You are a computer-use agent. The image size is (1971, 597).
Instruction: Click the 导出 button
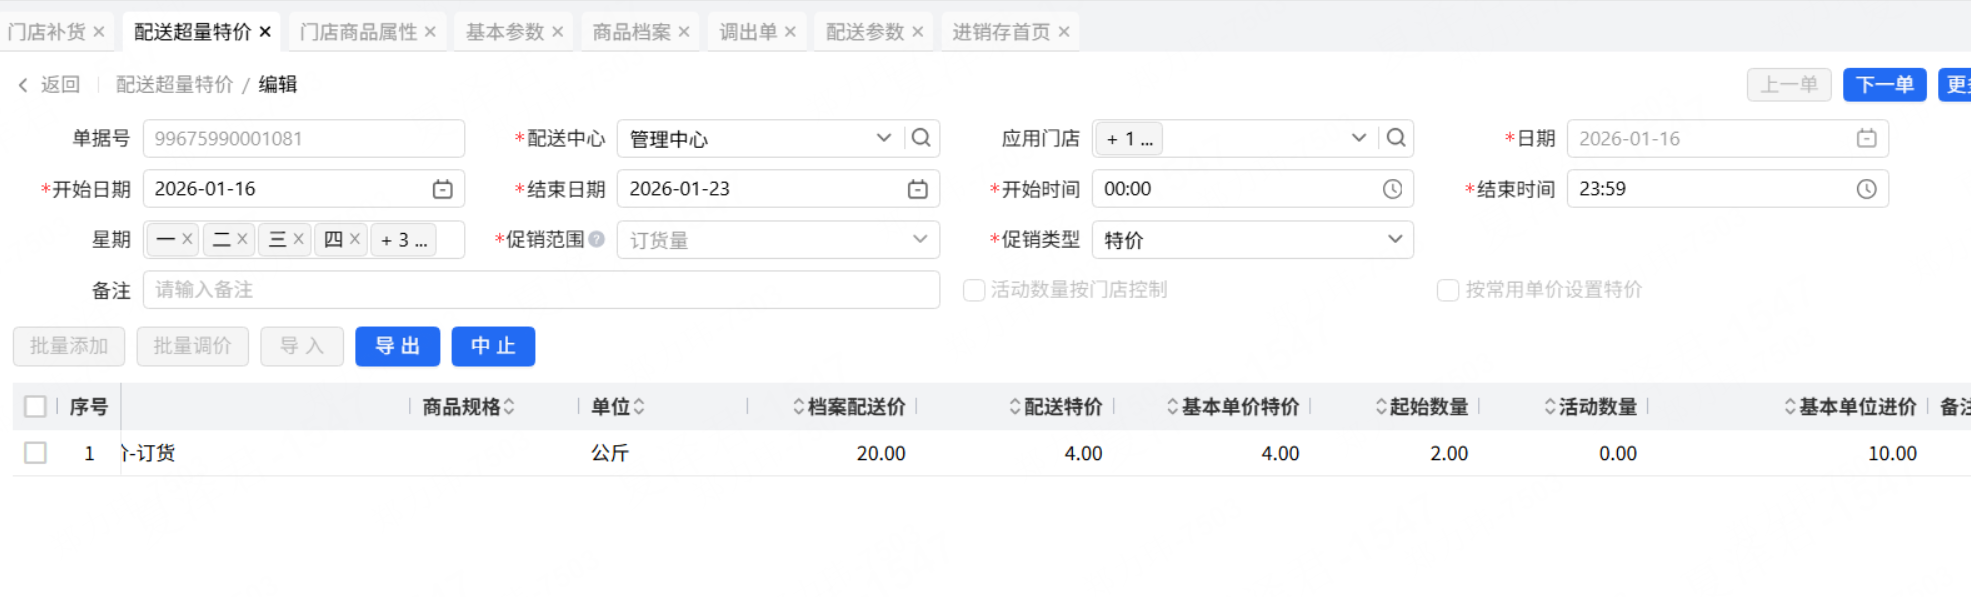click(x=397, y=346)
